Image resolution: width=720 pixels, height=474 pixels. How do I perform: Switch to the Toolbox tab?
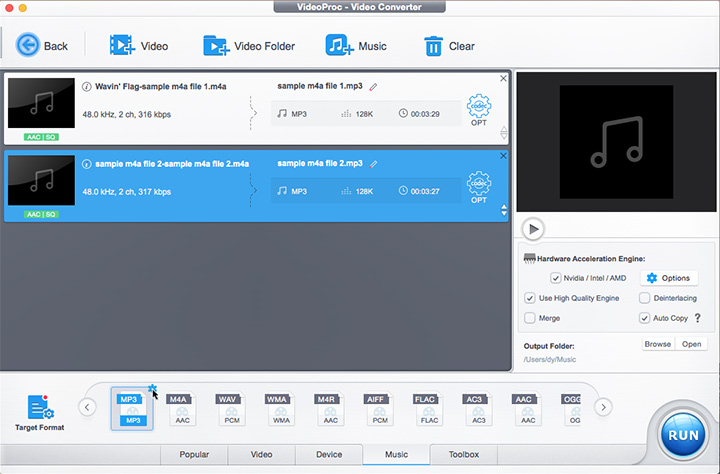pos(463,455)
